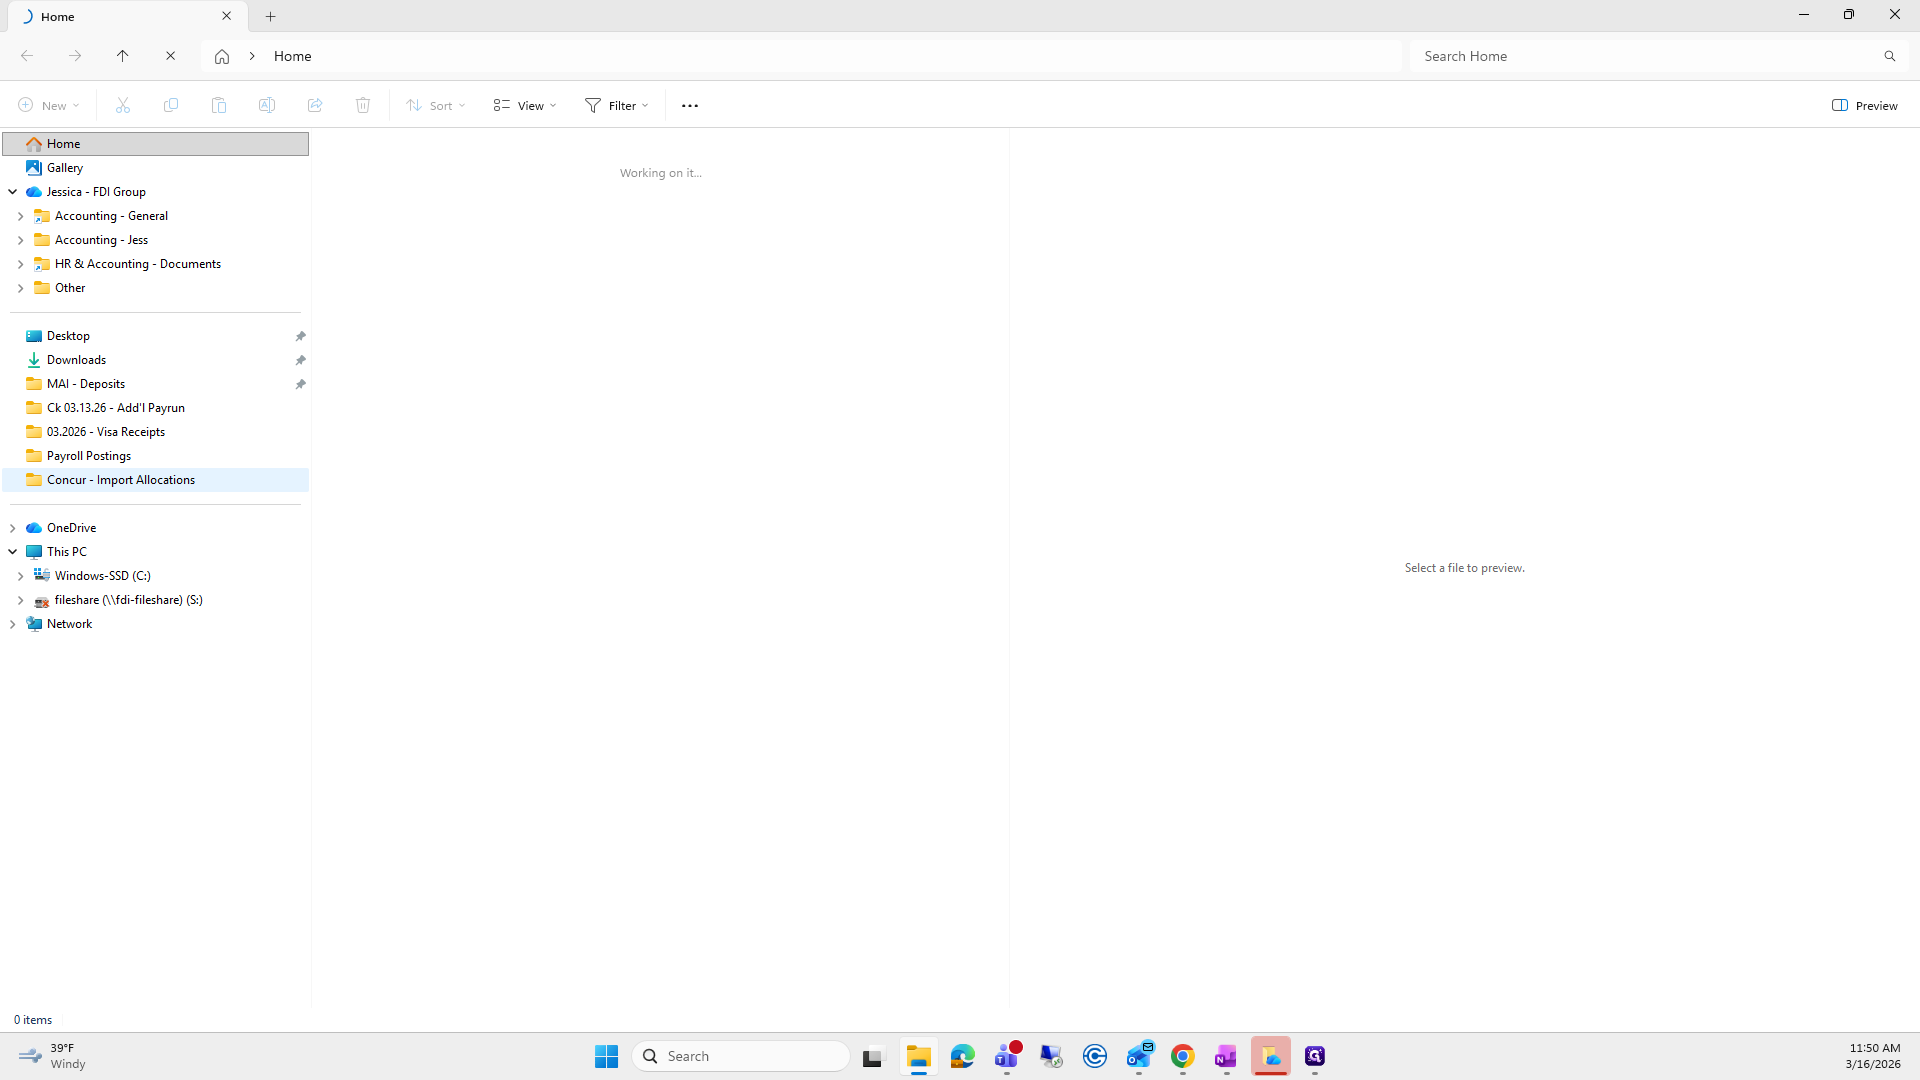Open the See more ellipsis menu
Viewport: 1920px width, 1080px height.
coord(689,105)
